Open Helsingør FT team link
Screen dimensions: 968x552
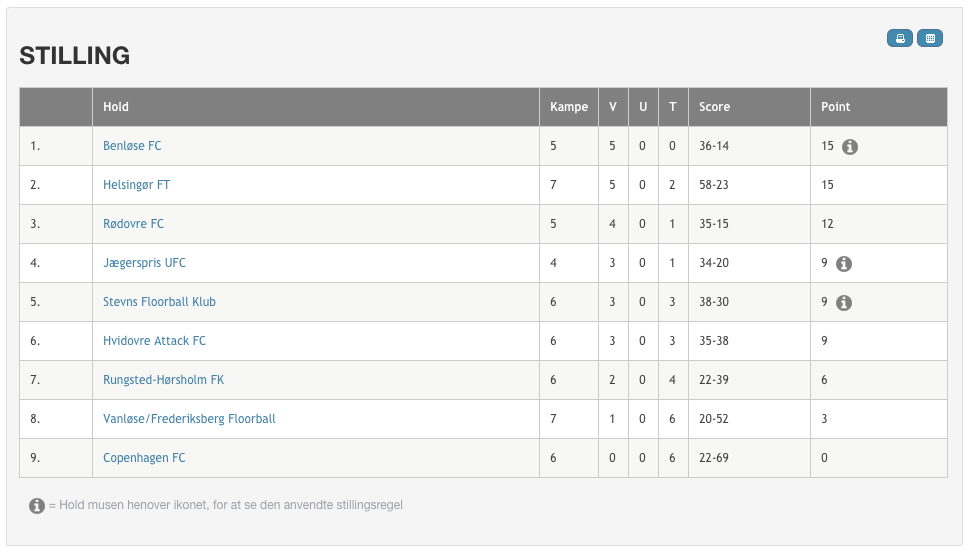pos(136,185)
